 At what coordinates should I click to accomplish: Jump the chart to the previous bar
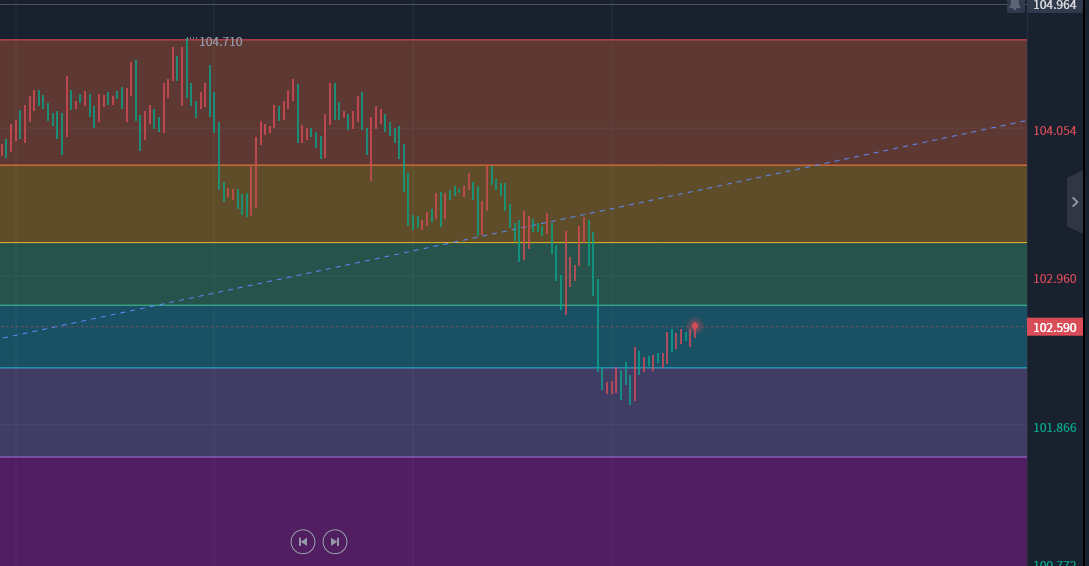(x=303, y=541)
